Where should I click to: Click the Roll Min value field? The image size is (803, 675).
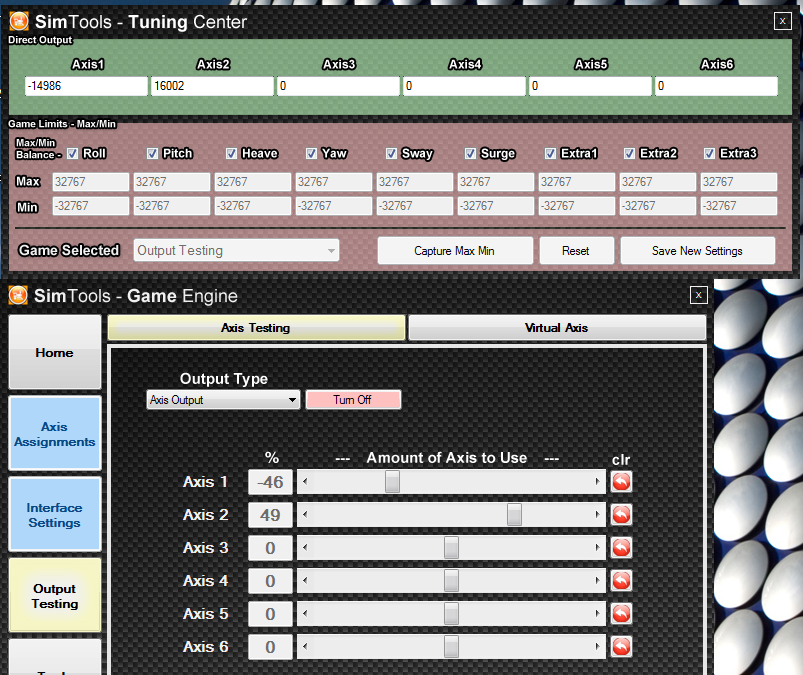[91, 206]
